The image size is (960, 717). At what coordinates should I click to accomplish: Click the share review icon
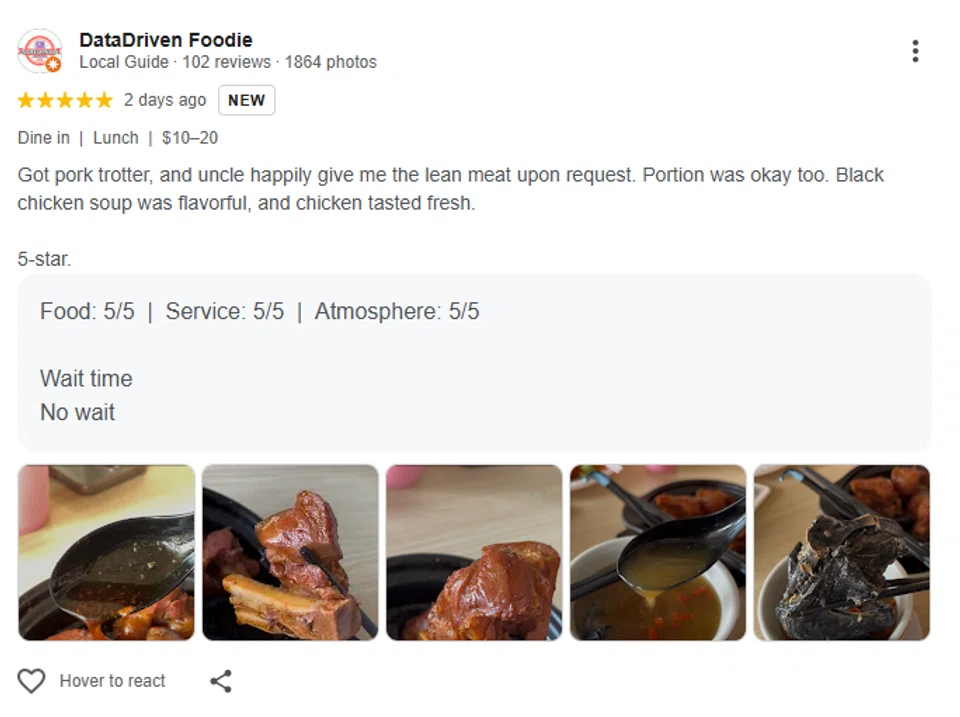[x=221, y=681]
